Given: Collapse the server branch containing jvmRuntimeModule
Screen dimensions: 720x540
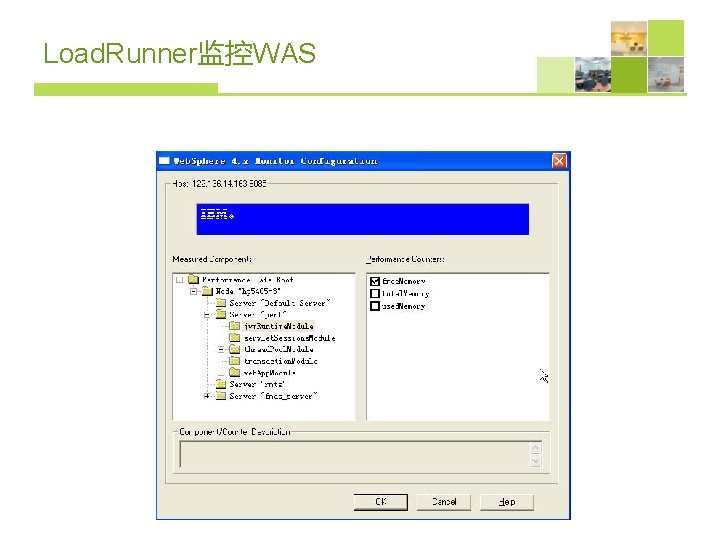Looking at the screenshot, I should [207, 315].
